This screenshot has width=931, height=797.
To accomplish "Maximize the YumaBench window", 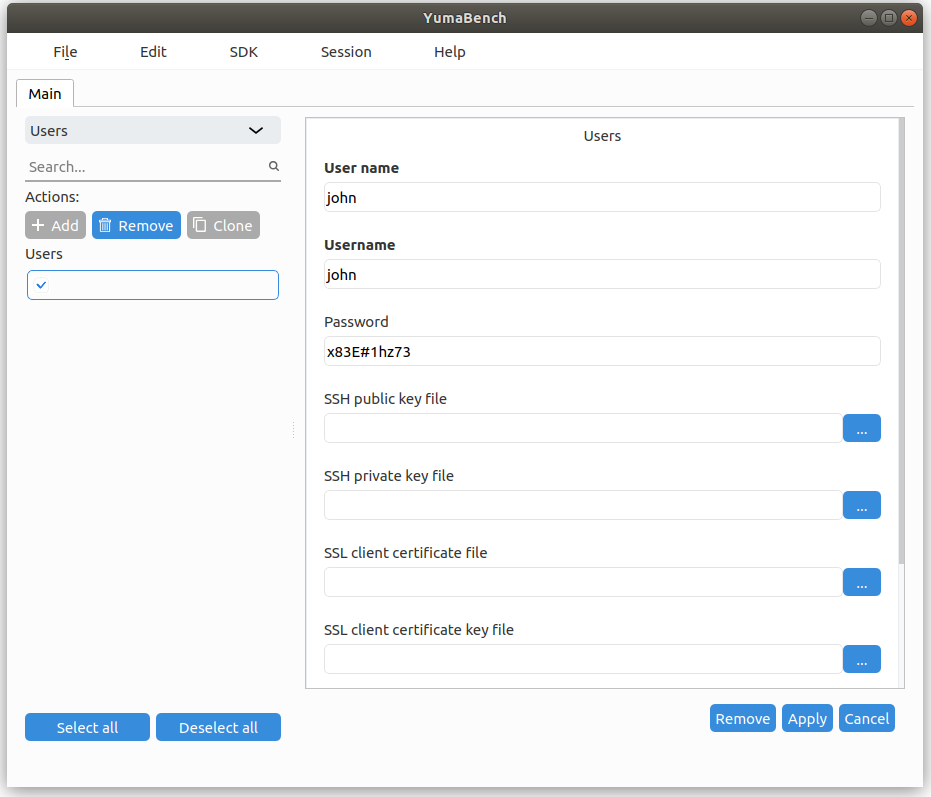I will coord(889,18).
